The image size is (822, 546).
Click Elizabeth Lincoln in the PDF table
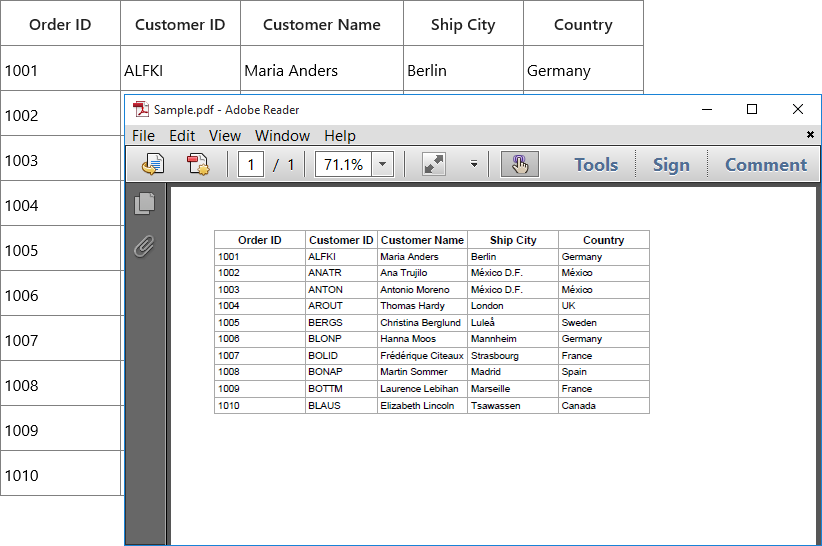417,406
